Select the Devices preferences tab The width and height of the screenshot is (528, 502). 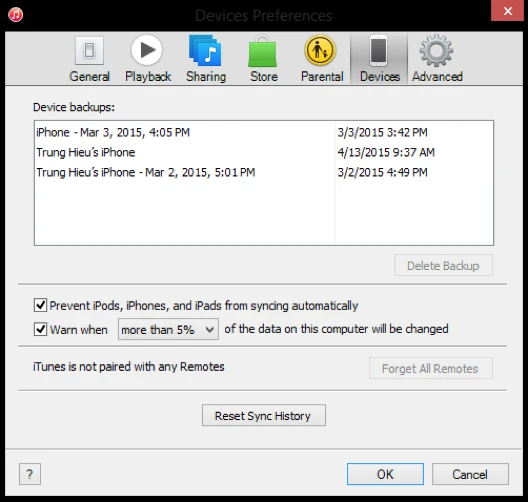tap(379, 59)
